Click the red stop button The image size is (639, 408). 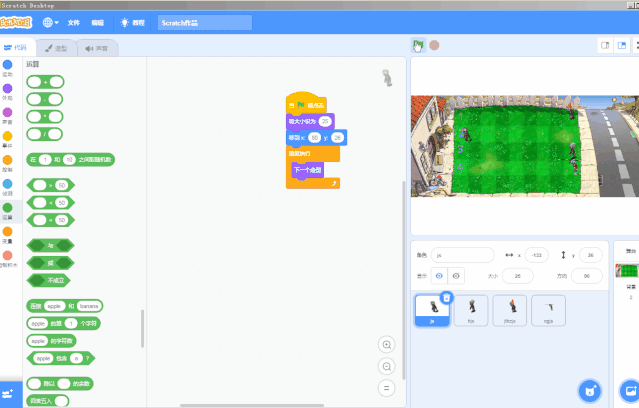click(434, 45)
